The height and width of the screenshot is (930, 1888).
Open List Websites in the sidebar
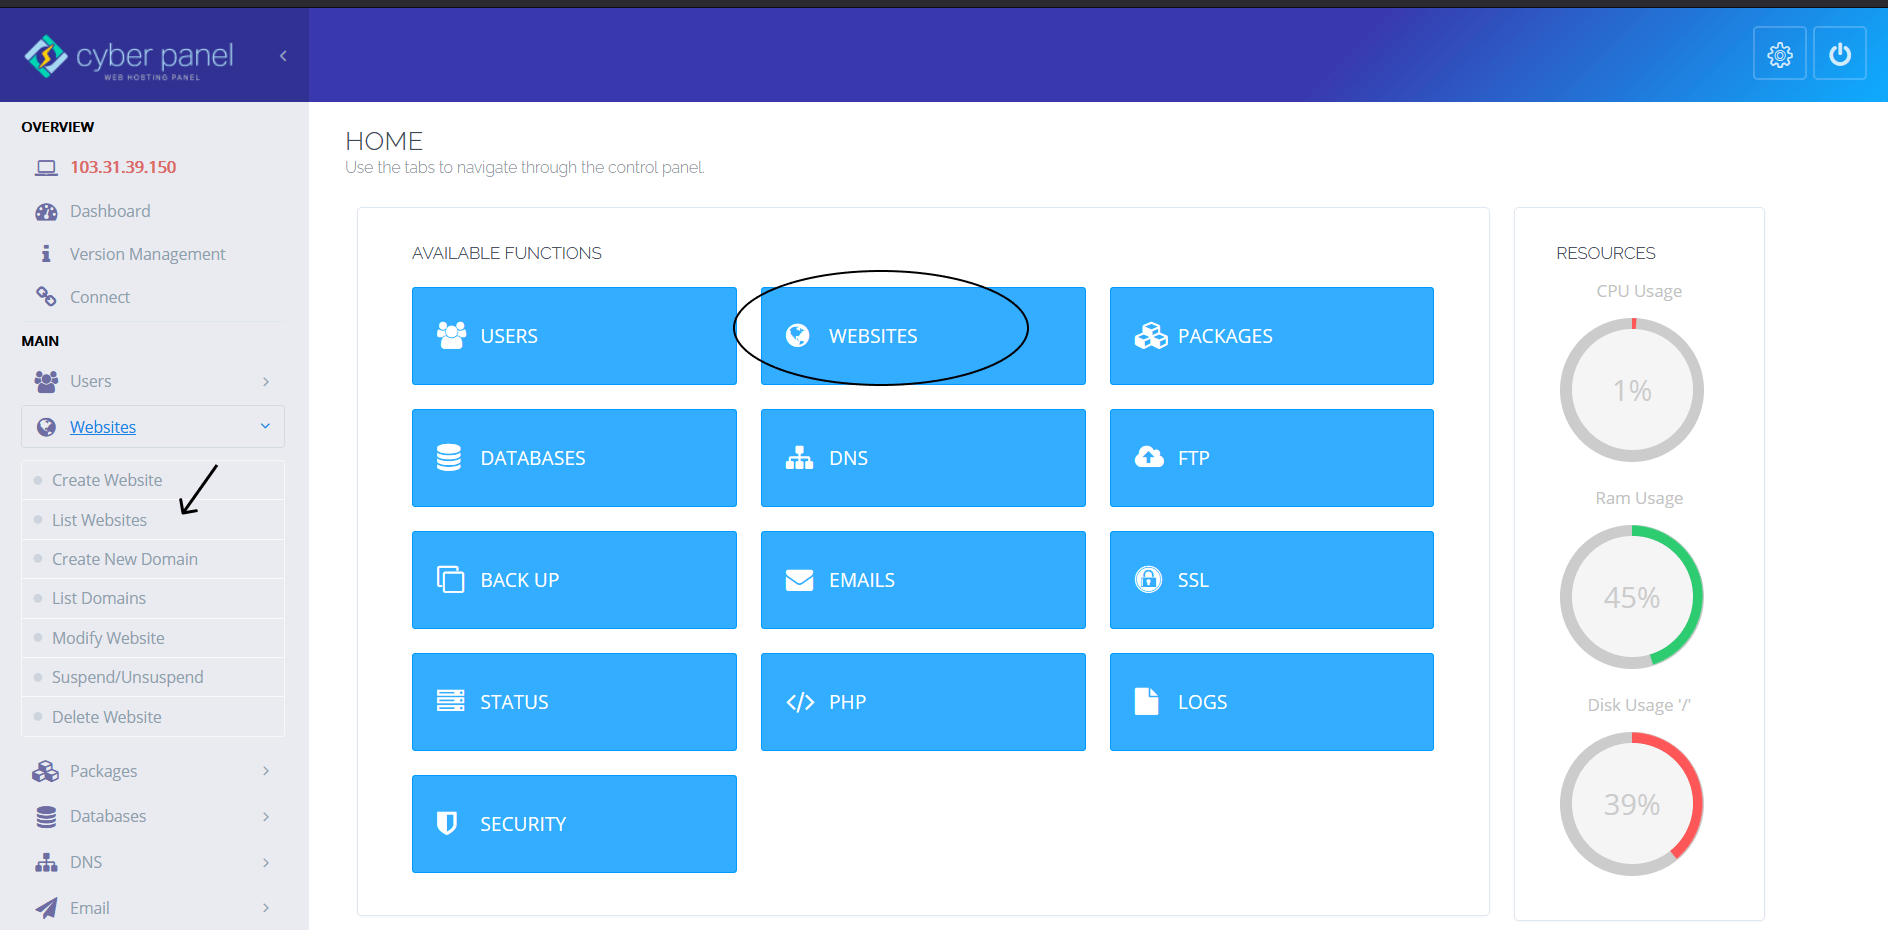[x=100, y=519]
